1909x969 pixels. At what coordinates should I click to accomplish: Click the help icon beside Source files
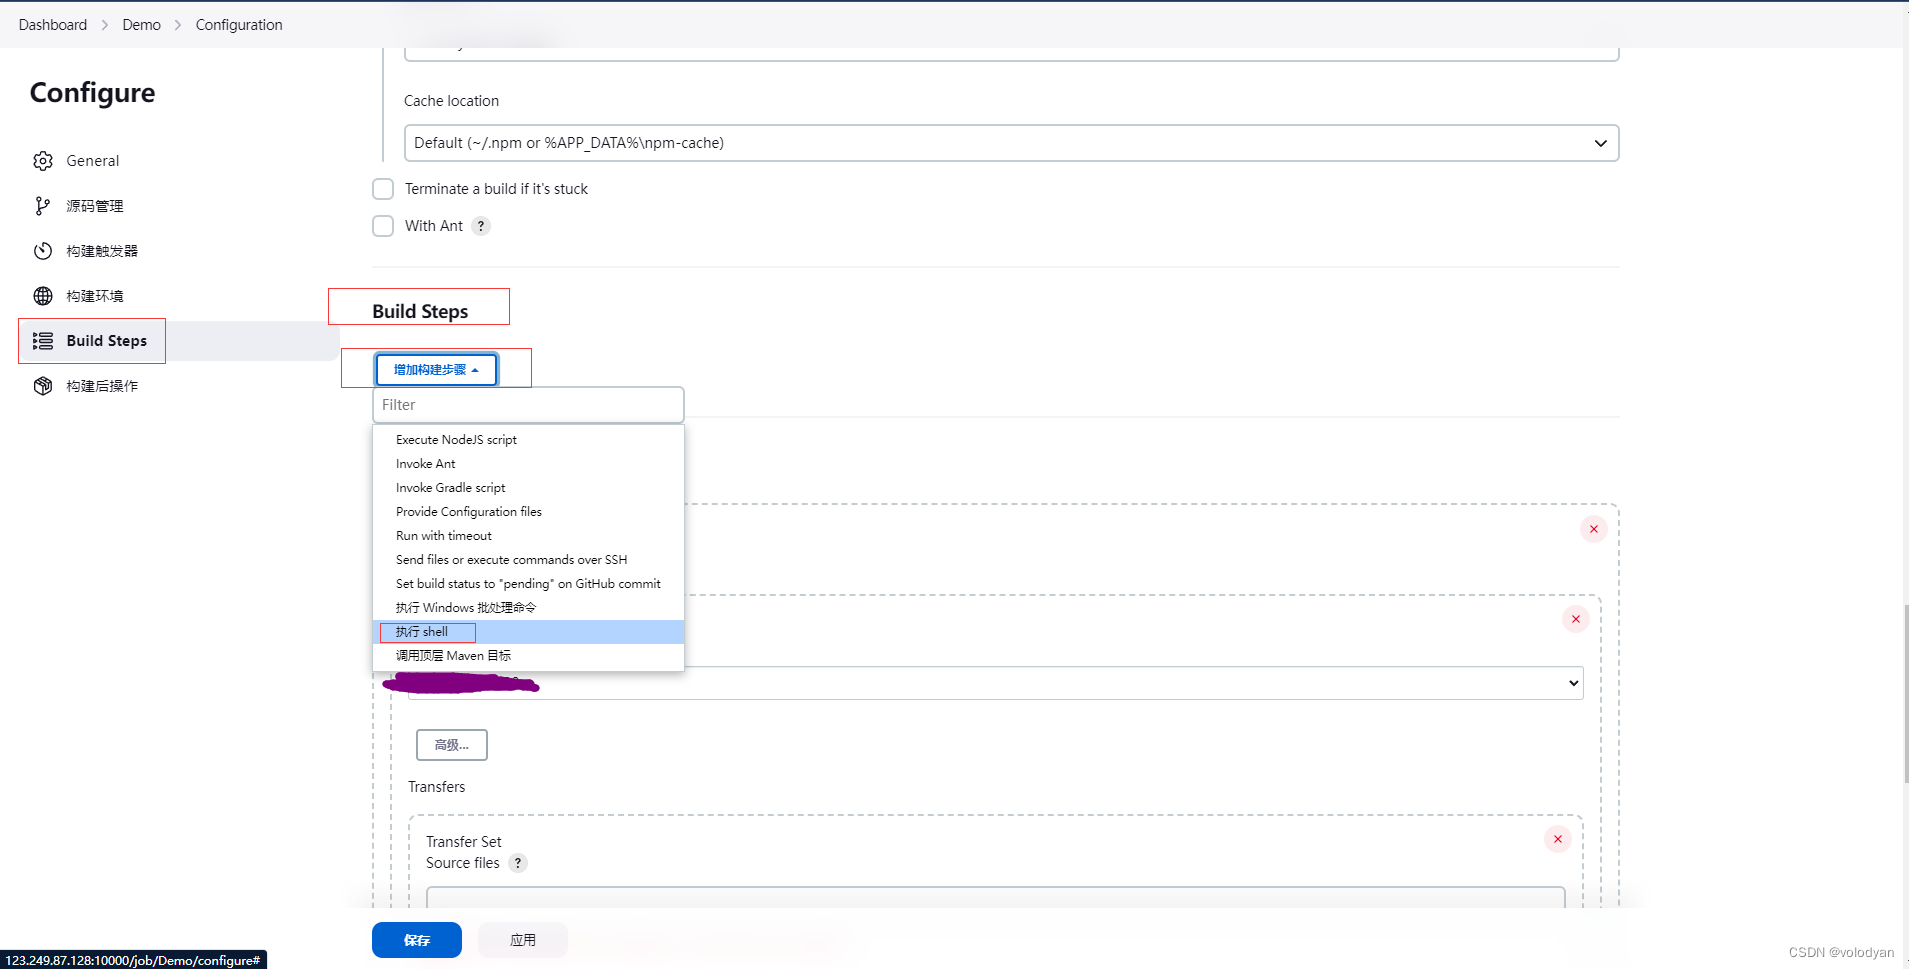(518, 863)
